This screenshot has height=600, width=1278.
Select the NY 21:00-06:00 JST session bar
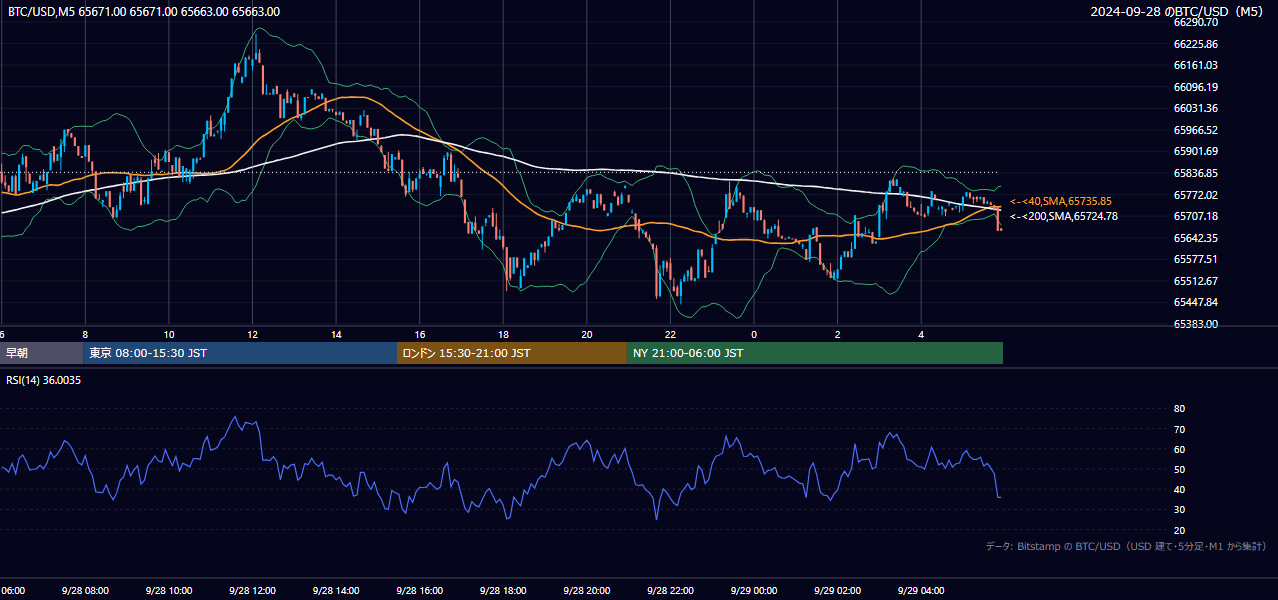(815, 353)
